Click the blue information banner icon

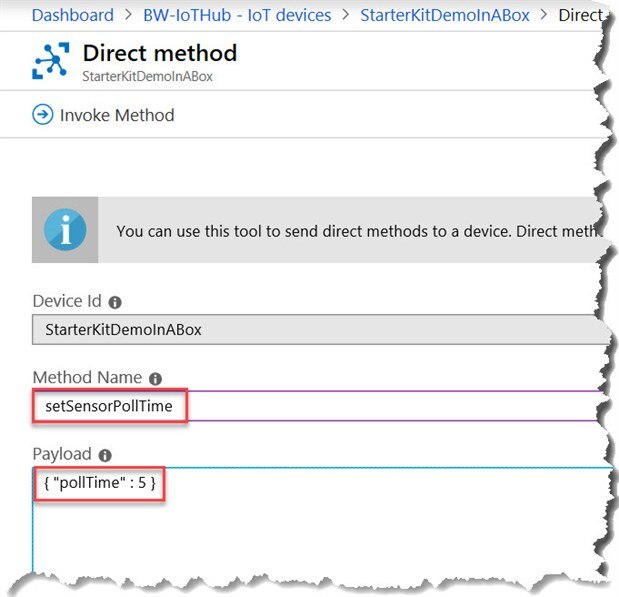(65, 231)
